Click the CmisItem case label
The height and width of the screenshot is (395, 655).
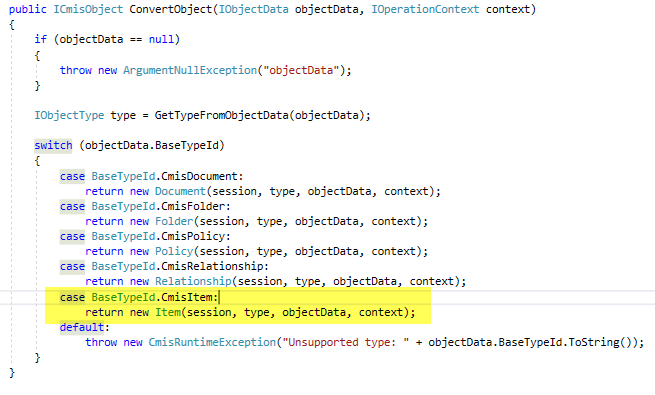click(187, 297)
